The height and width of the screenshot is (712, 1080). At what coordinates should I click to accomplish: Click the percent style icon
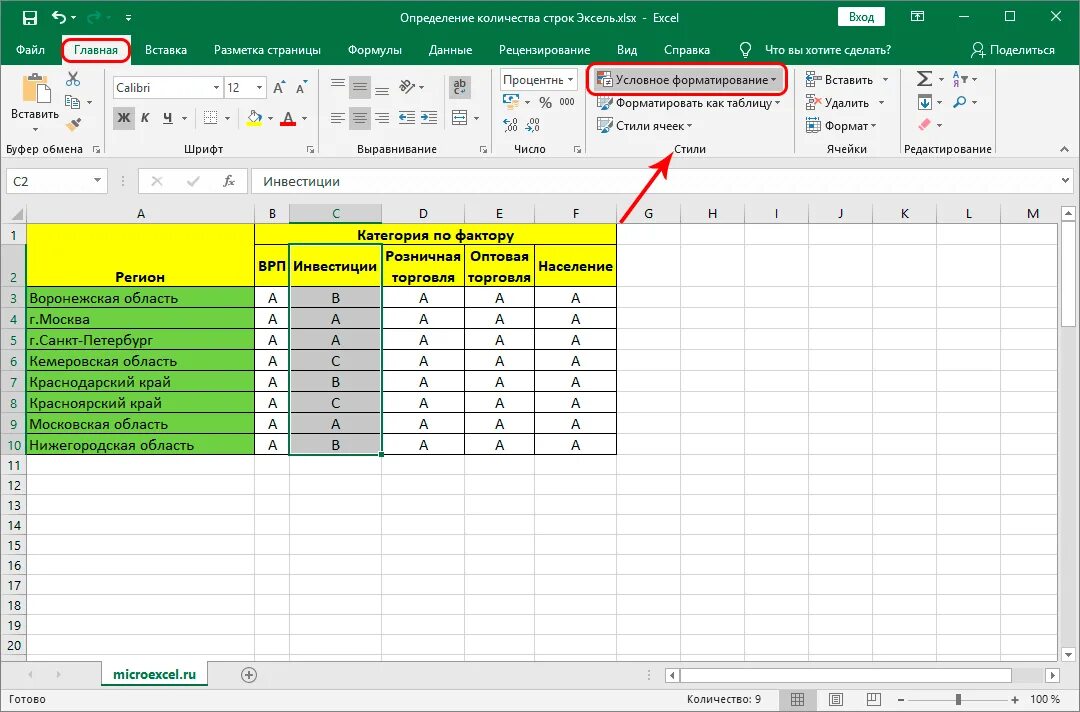click(x=546, y=103)
